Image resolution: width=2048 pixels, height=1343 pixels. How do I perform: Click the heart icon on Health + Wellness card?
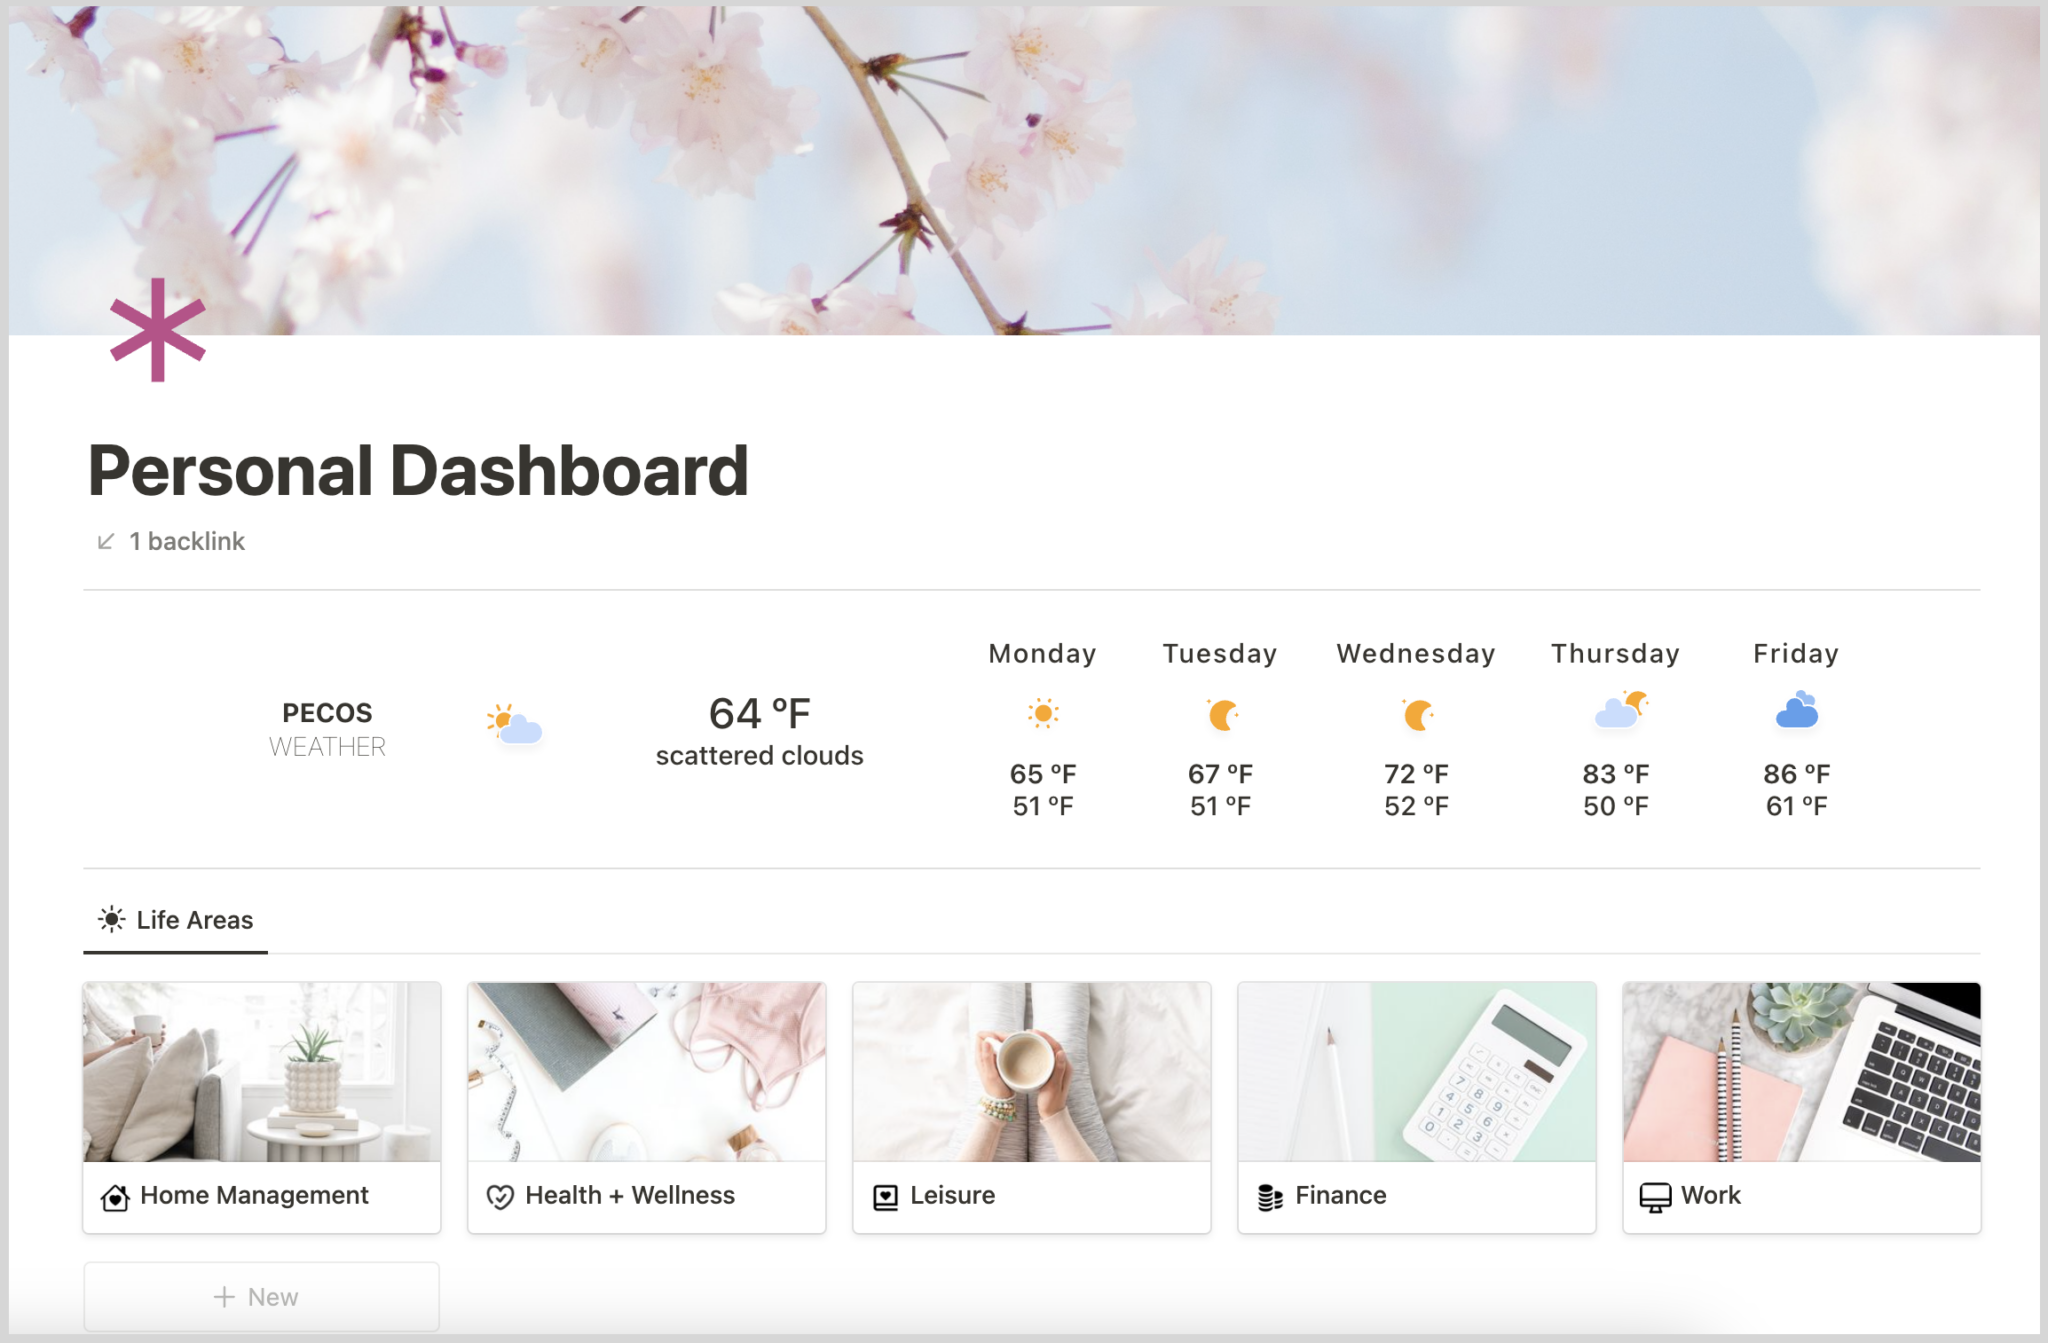click(500, 1195)
